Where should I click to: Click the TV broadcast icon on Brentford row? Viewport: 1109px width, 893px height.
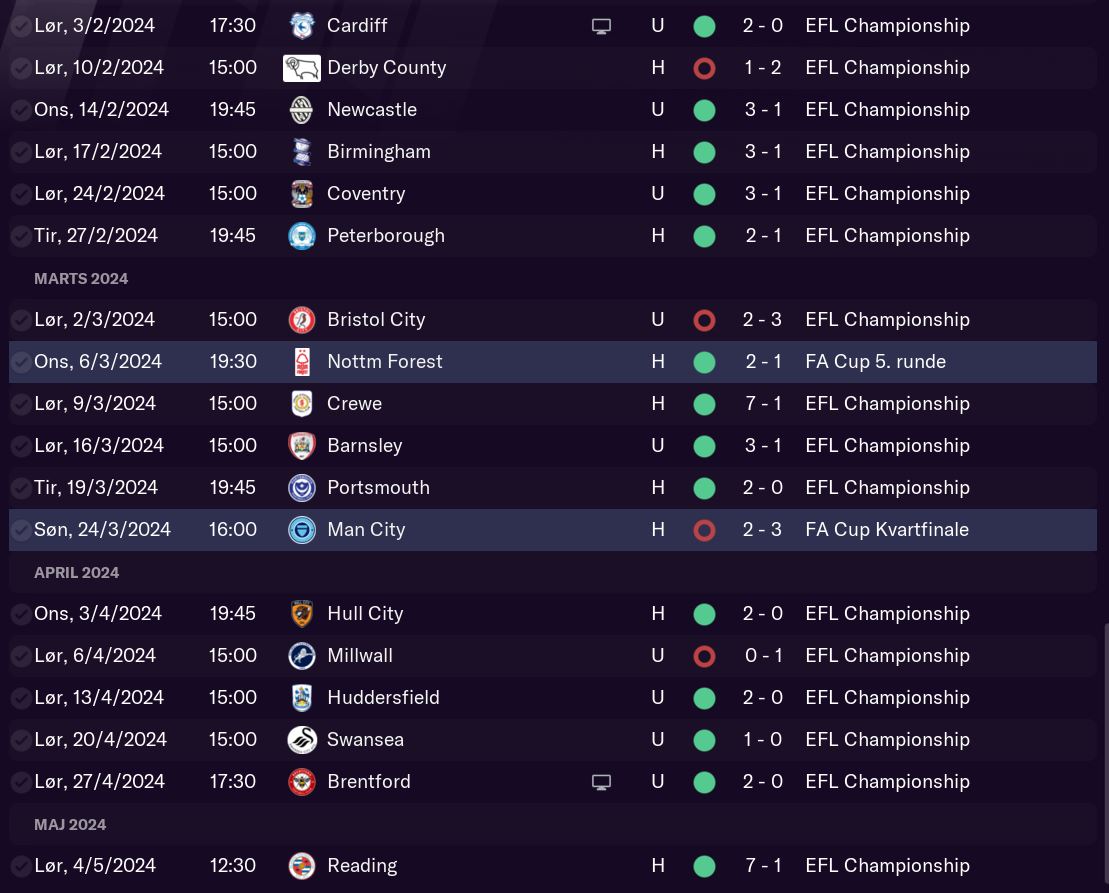coord(601,783)
